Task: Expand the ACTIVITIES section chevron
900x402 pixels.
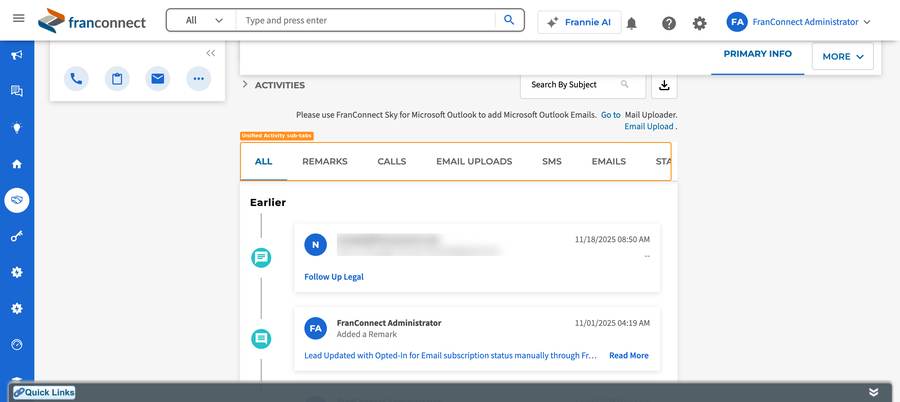Action: coord(245,84)
